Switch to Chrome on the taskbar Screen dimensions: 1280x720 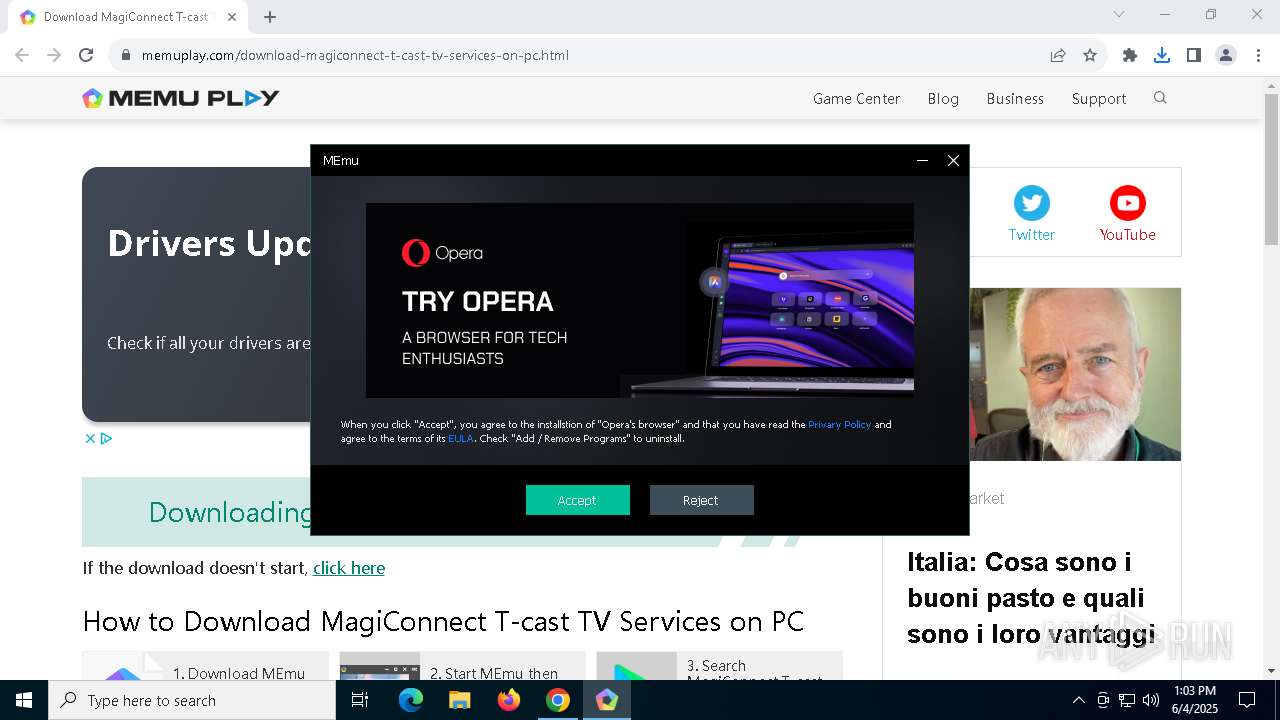(558, 700)
